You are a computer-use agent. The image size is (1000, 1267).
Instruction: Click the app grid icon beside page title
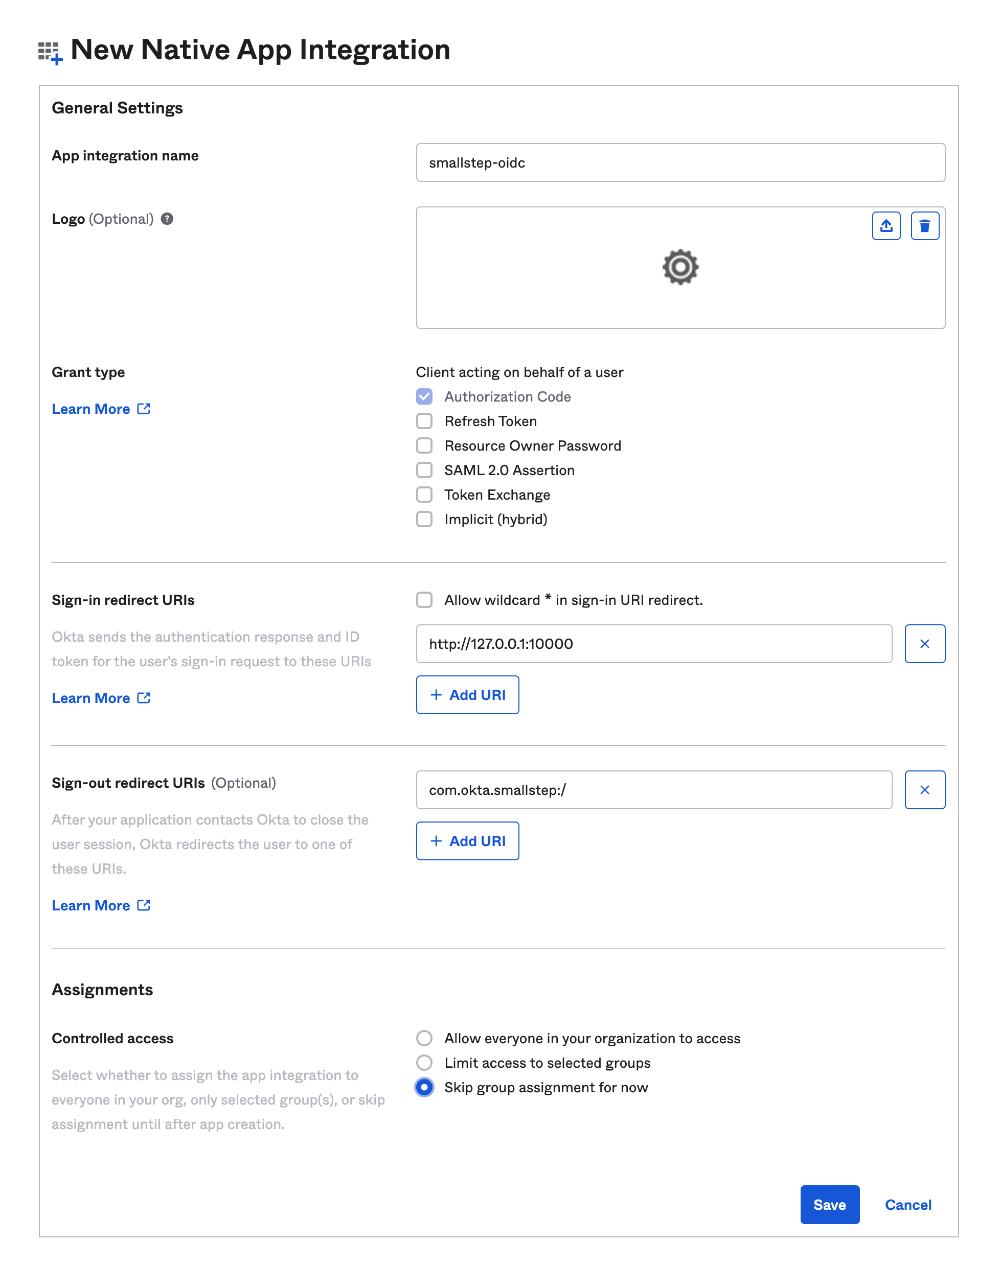tap(50, 52)
